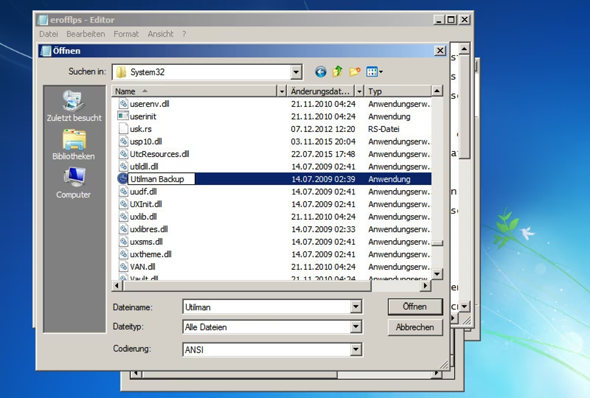Click the file list horizontal scrollbar thumb

[x=247, y=286]
